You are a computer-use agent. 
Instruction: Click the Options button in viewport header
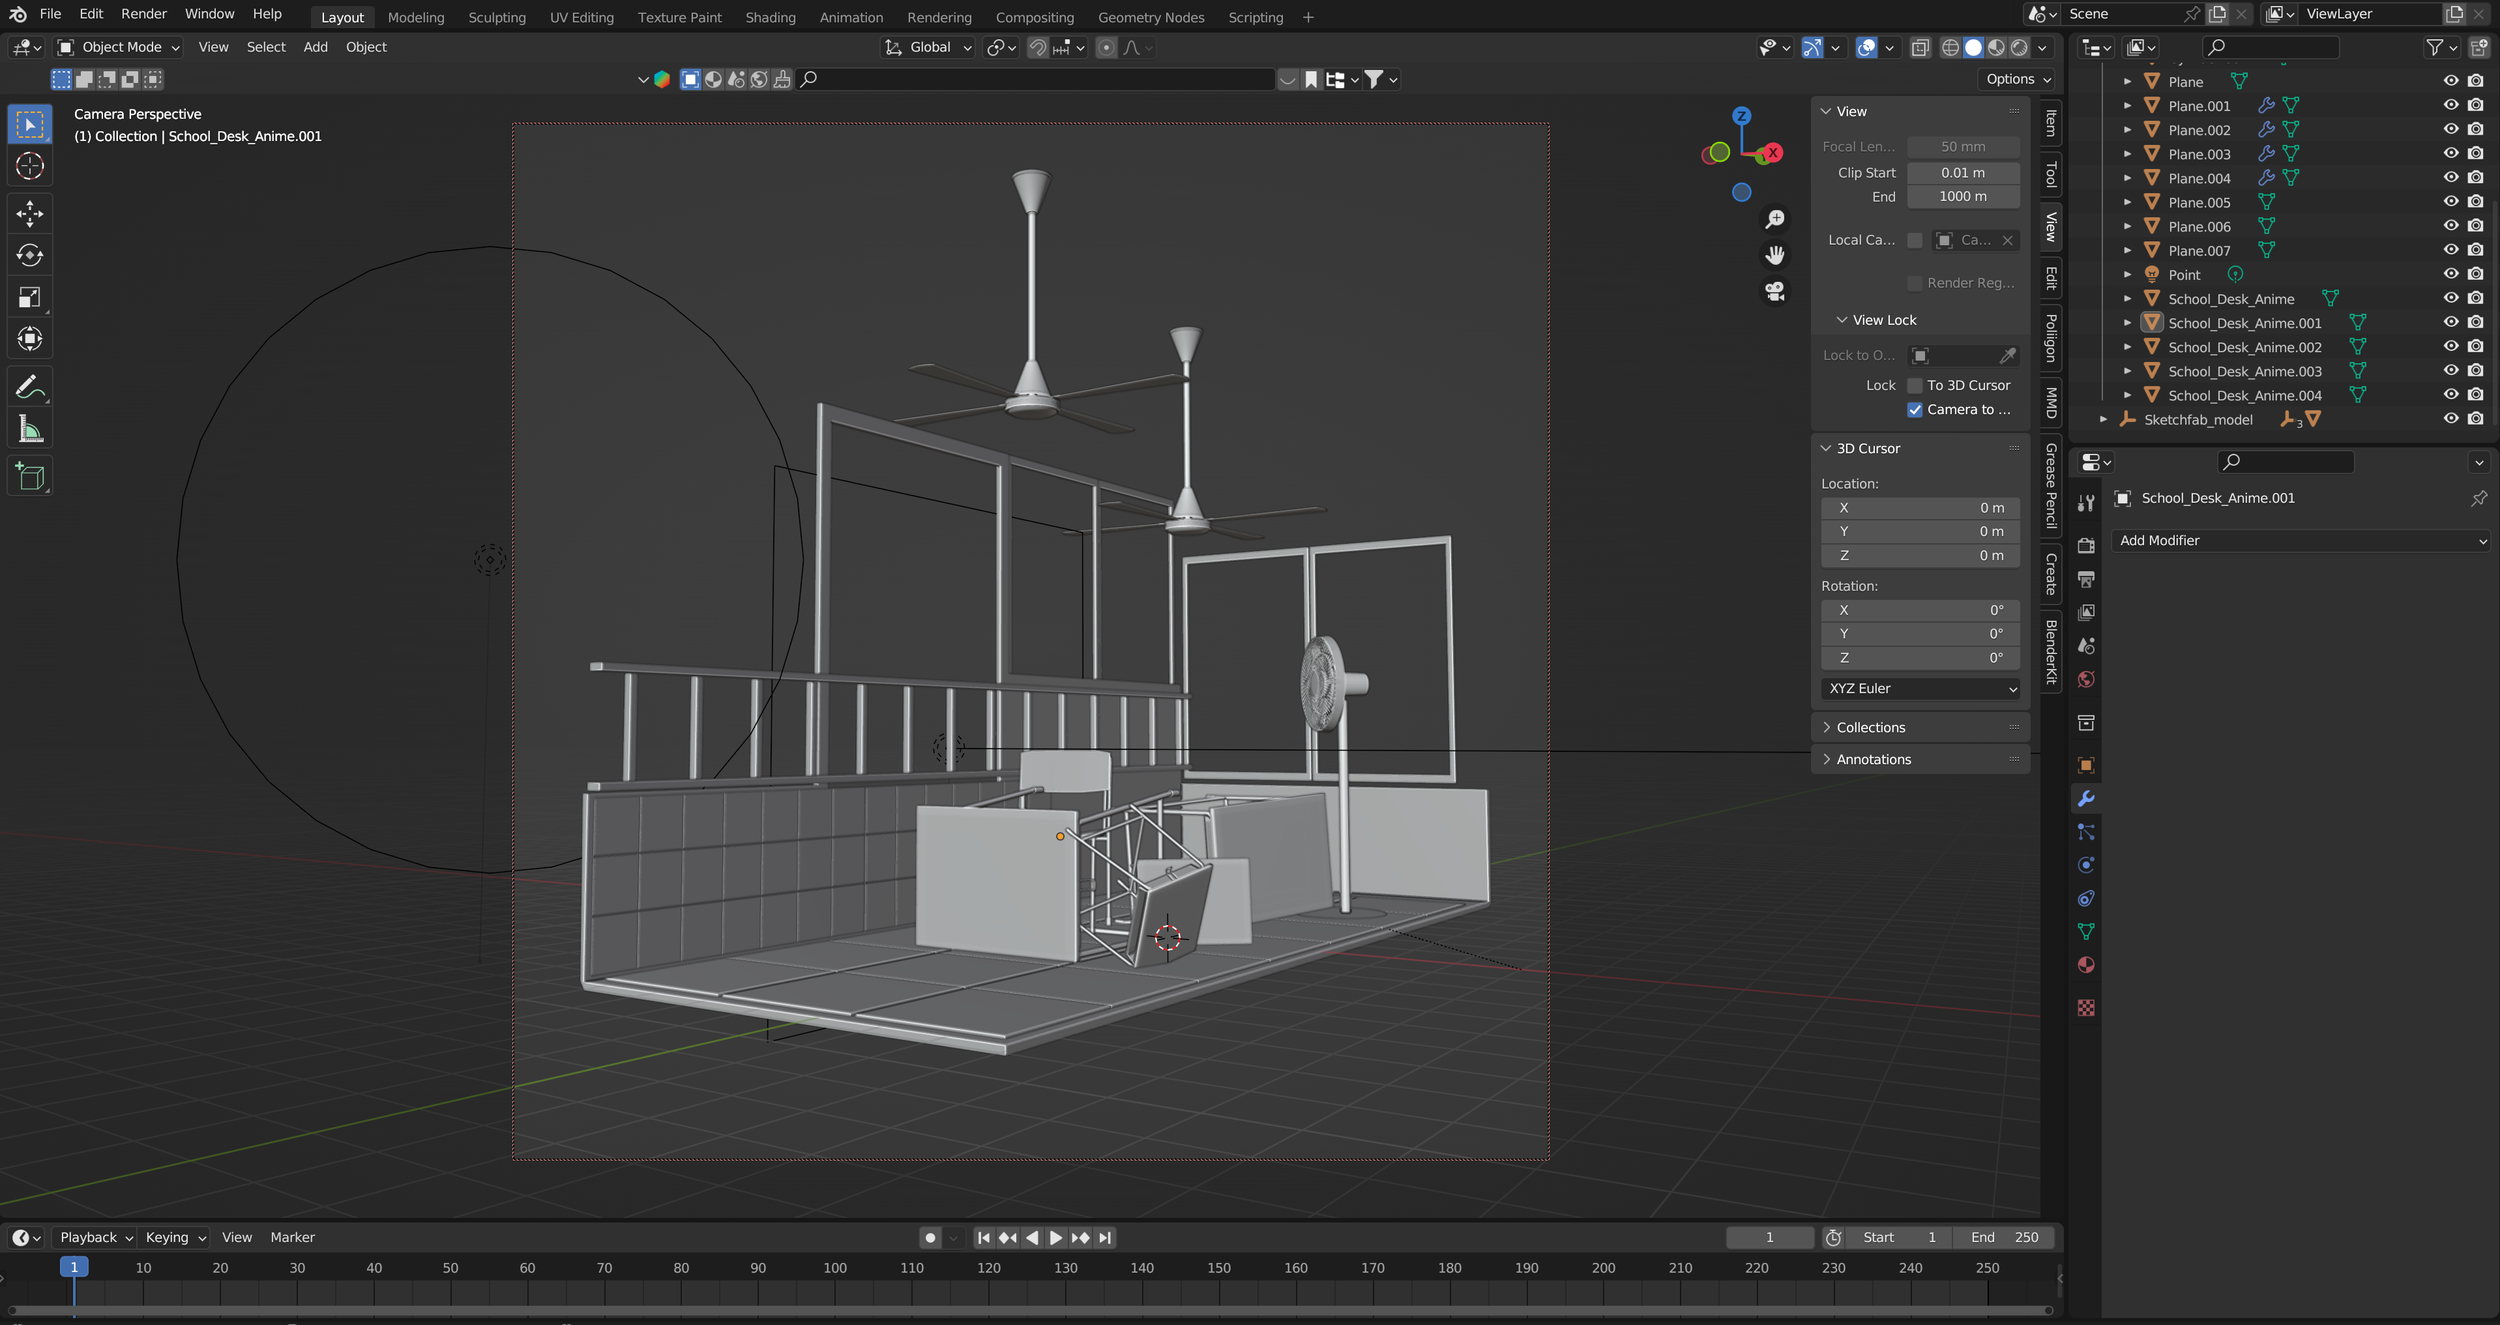(2017, 79)
